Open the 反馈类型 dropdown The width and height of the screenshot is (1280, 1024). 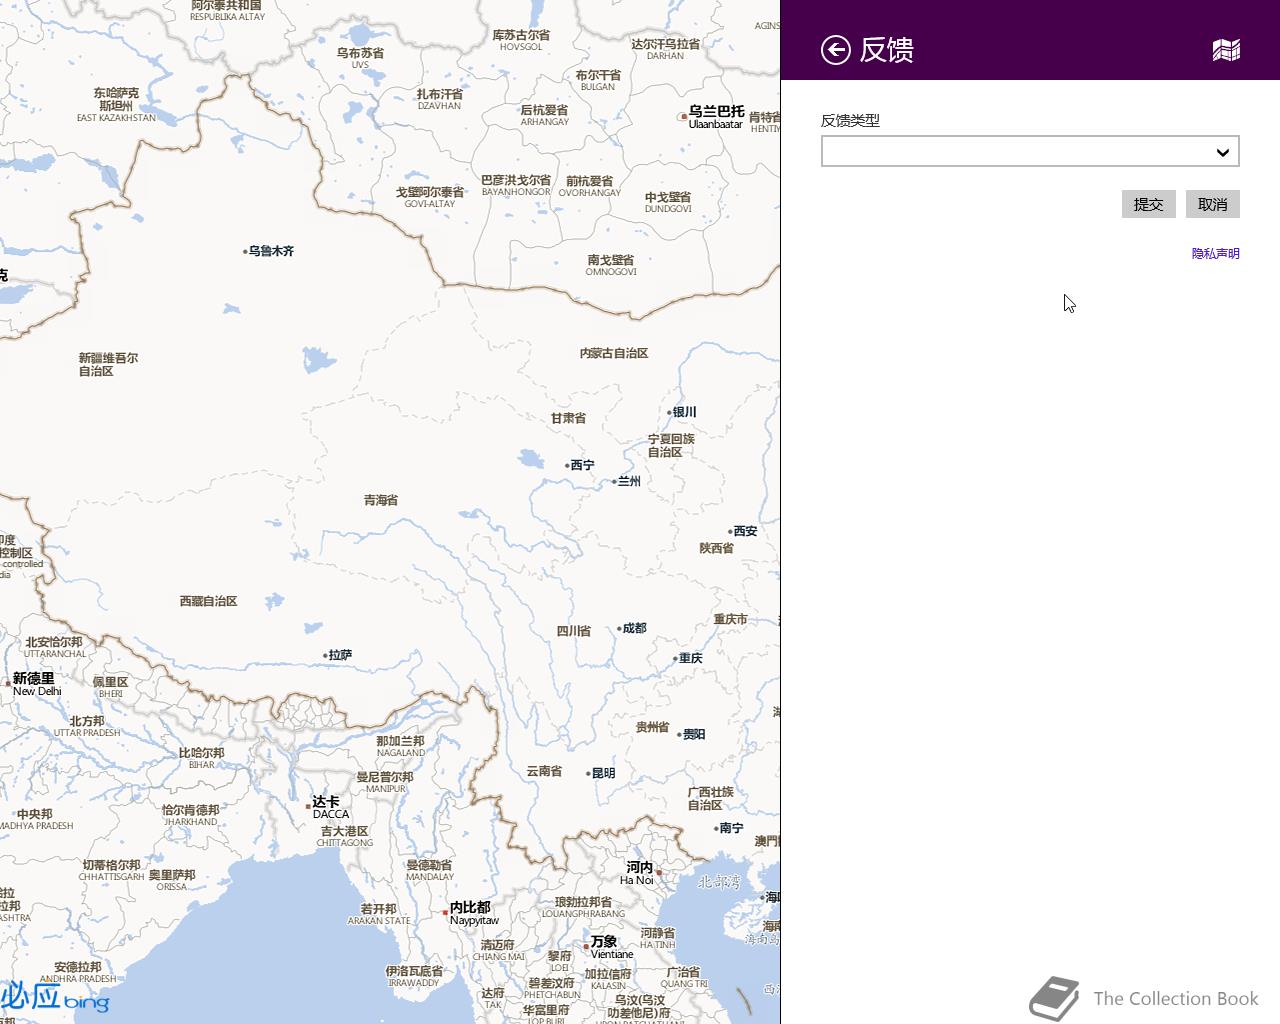point(1030,151)
